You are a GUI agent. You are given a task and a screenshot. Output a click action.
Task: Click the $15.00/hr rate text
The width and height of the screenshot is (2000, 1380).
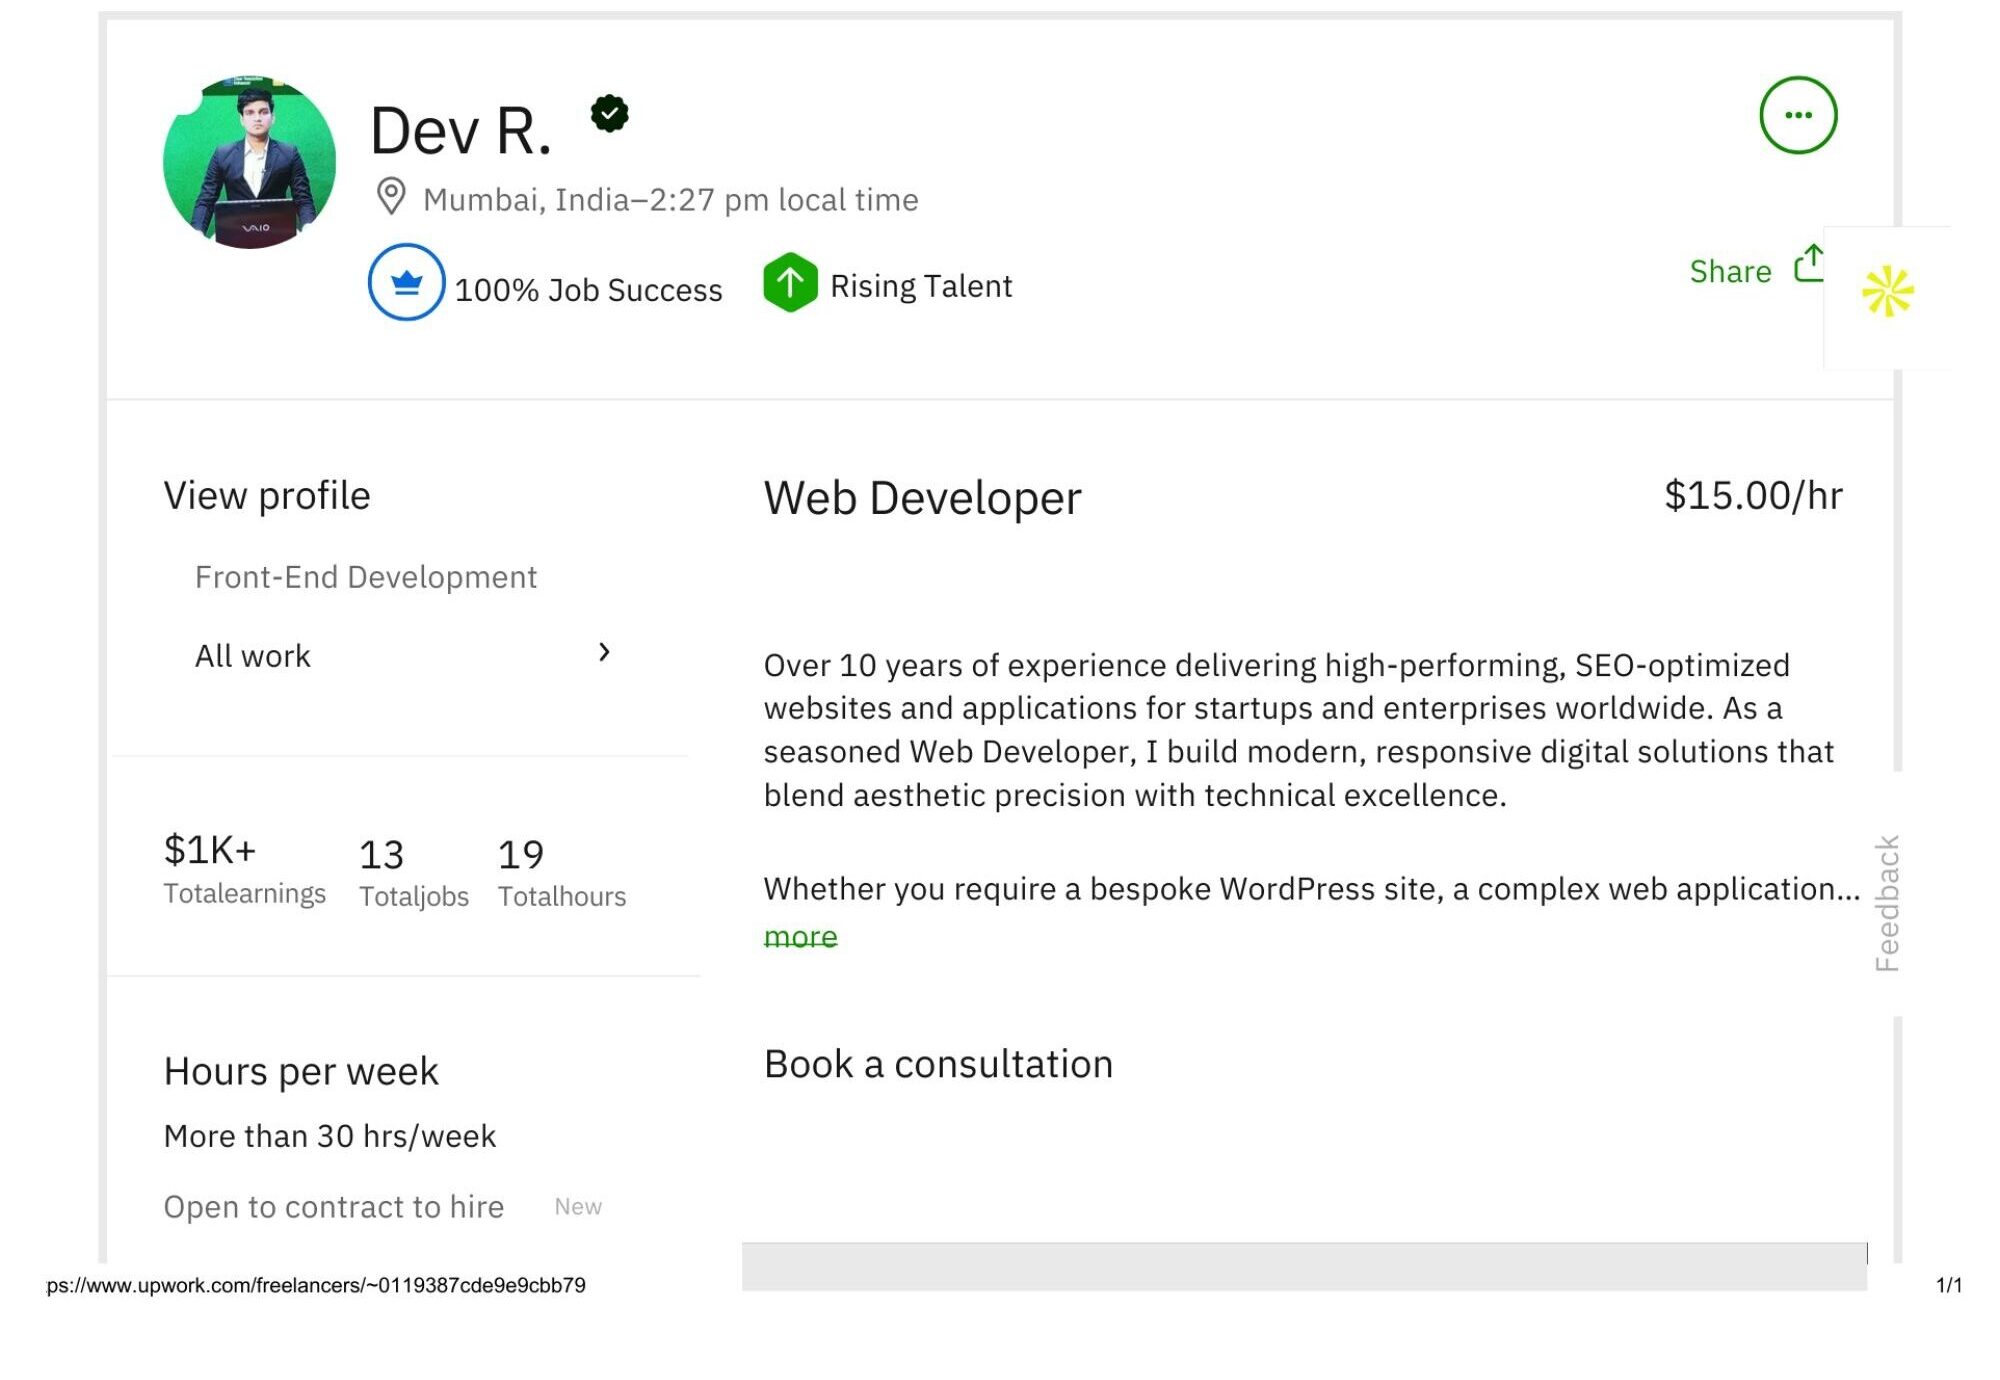click(1752, 496)
